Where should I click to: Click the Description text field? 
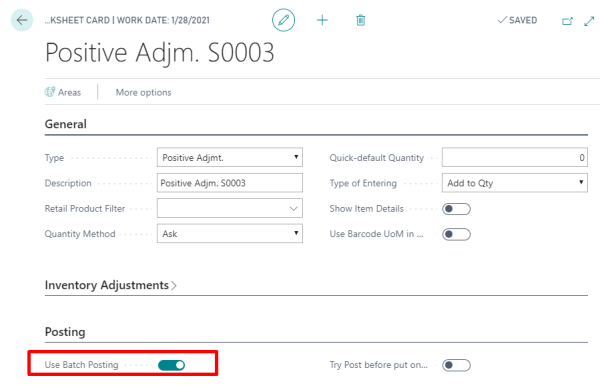click(x=230, y=183)
